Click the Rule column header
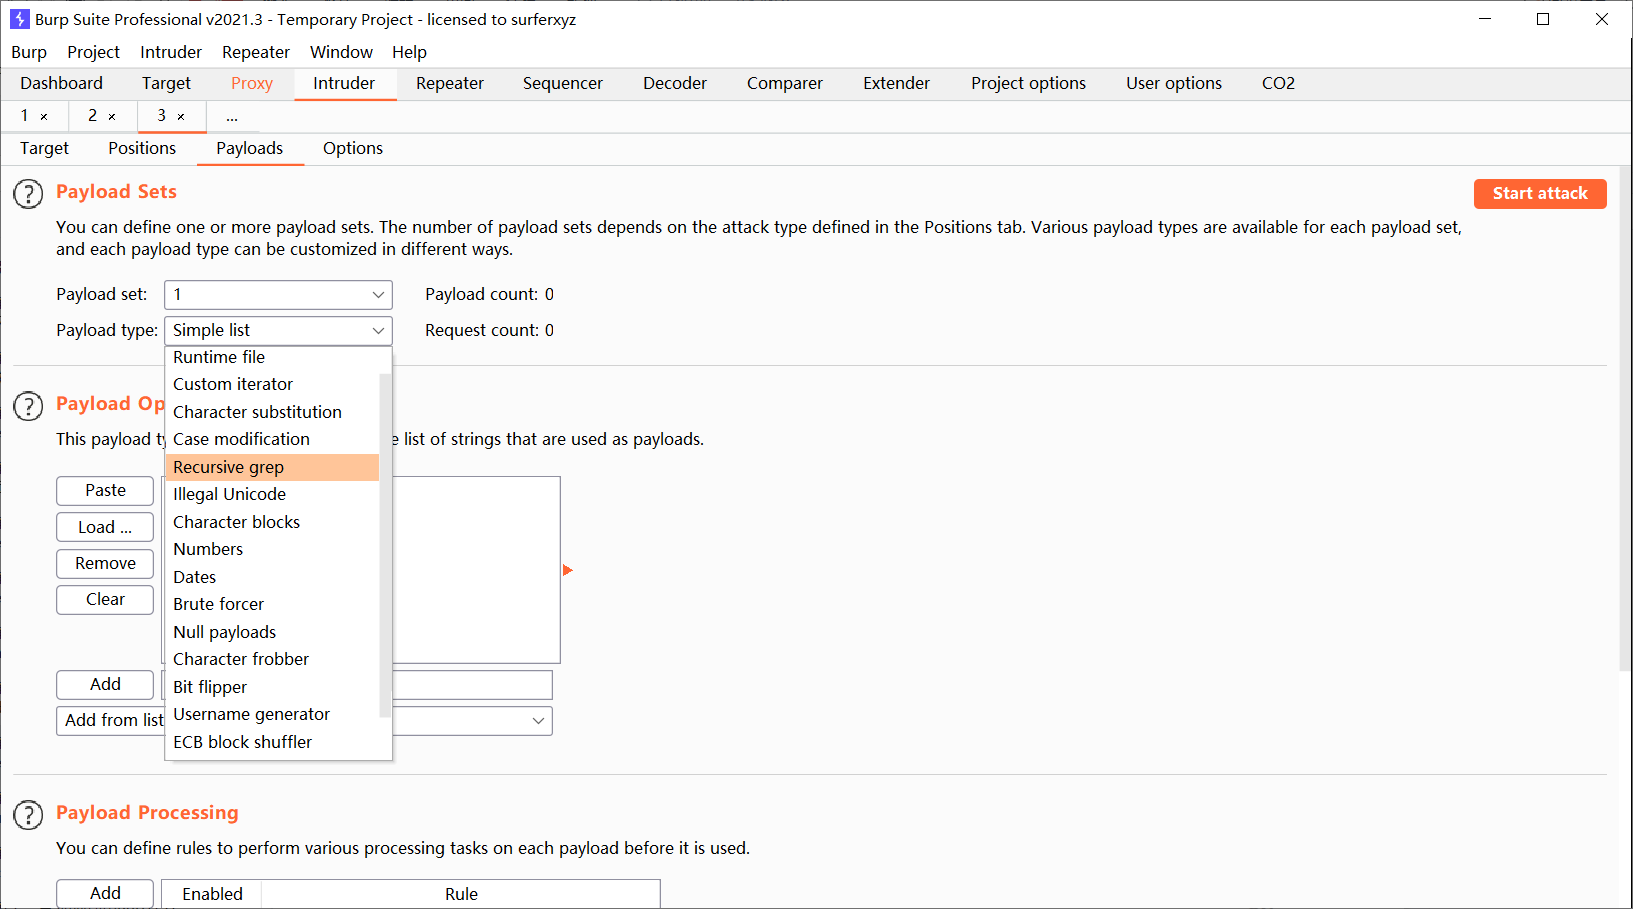 461,895
